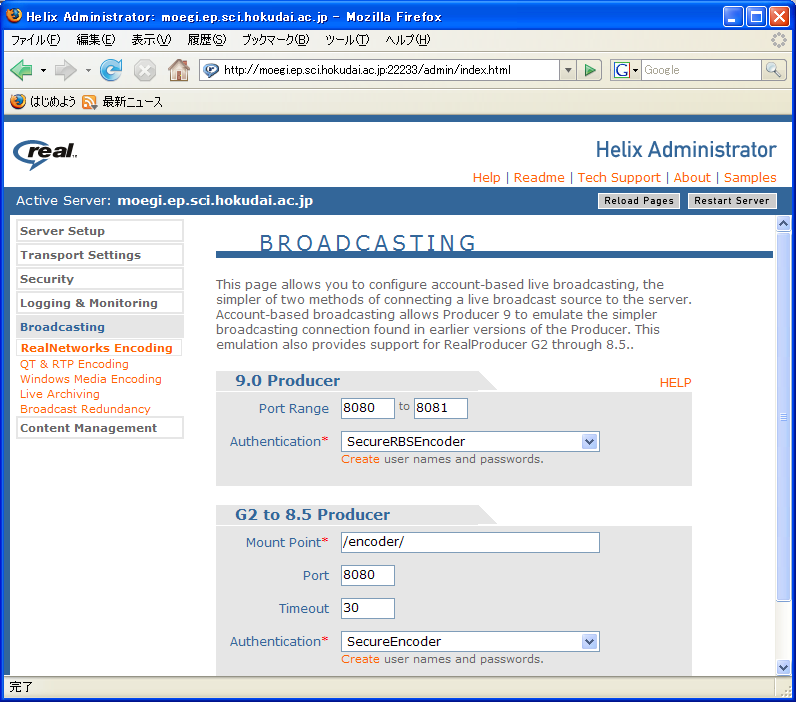Click the page scrollbar up arrow
Screen dimensions: 796x702
(783, 223)
